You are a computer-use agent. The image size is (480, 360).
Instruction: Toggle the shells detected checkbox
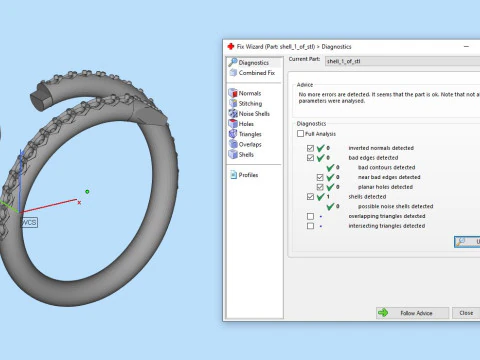pyautogui.click(x=310, y=197)
